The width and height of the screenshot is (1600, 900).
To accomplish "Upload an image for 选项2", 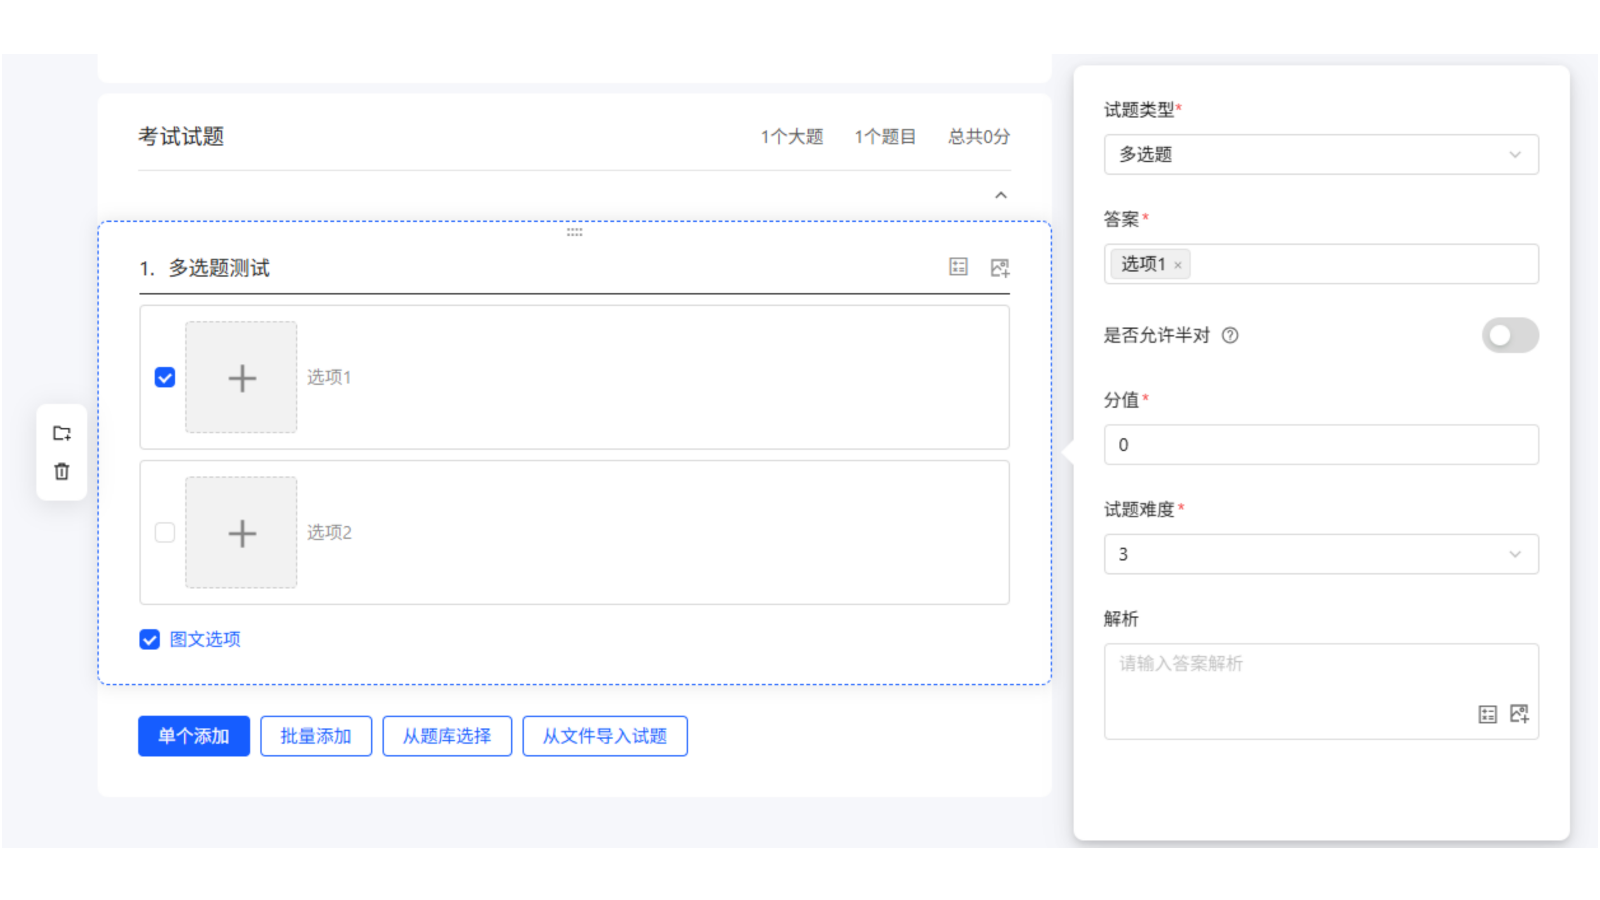I will [x=241, y=533].
